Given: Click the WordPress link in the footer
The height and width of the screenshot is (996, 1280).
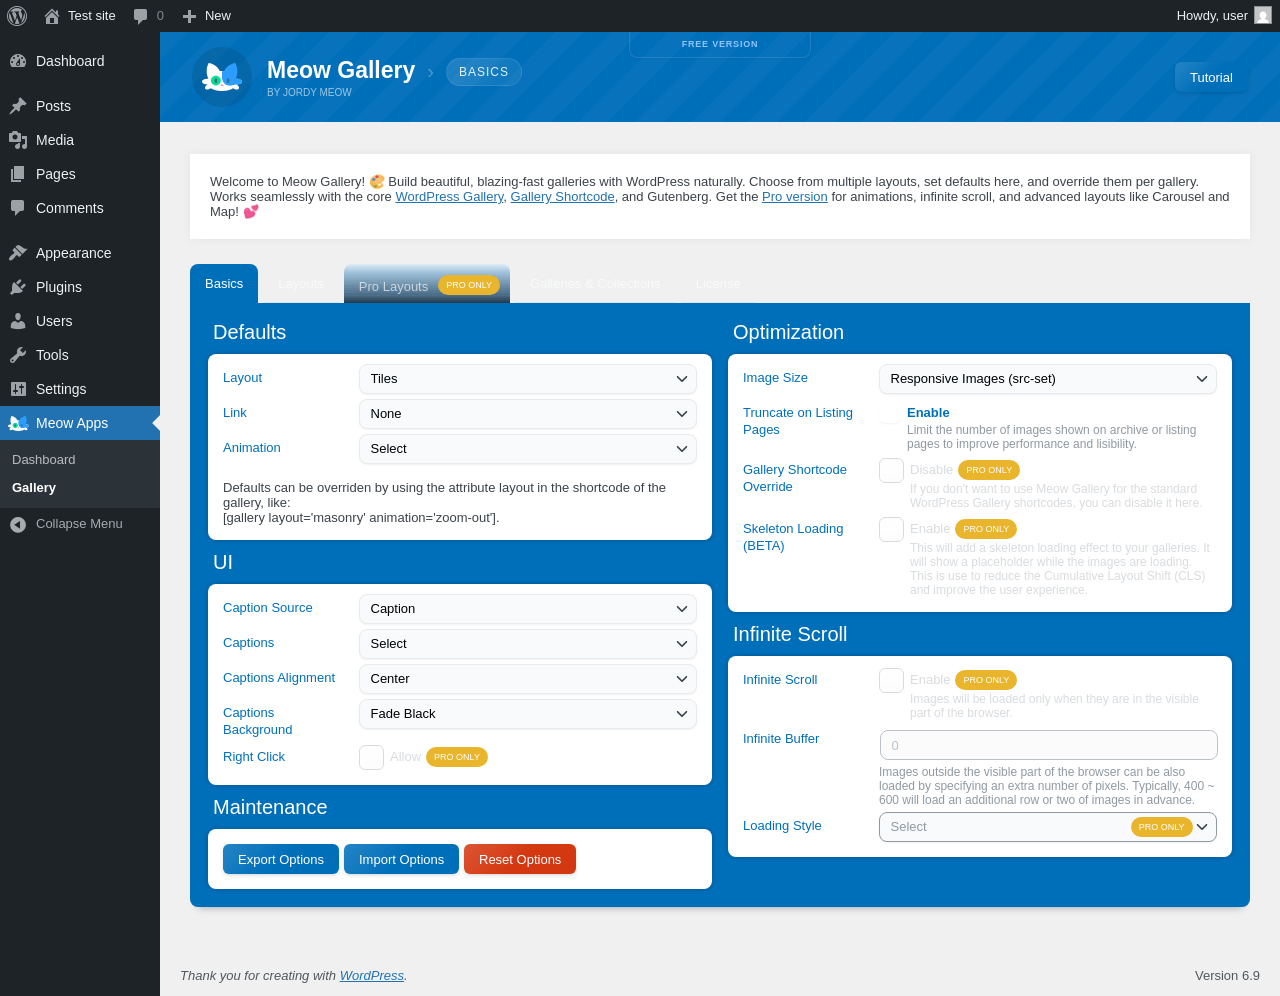Looking at the screenshot, I should tap(372, 976).
